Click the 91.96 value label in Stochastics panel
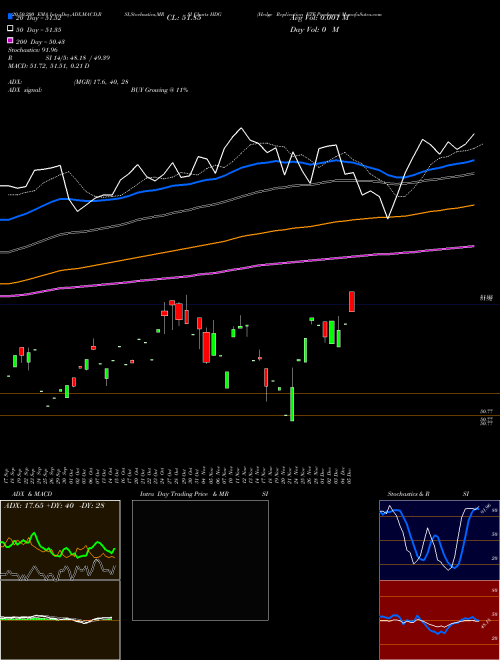 tap(488, 507)
